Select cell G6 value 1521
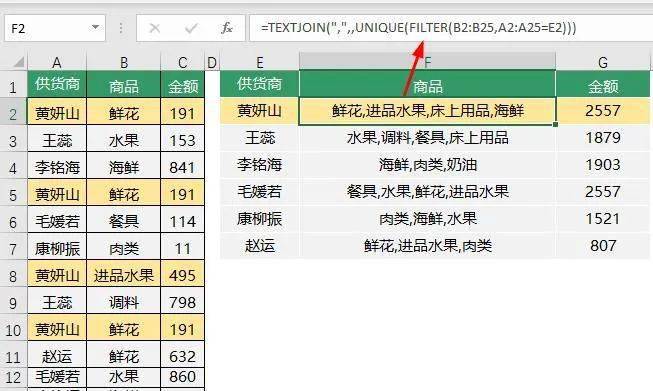Image resolution: width=653 pixels, height=391 pixels. [603, 219]
